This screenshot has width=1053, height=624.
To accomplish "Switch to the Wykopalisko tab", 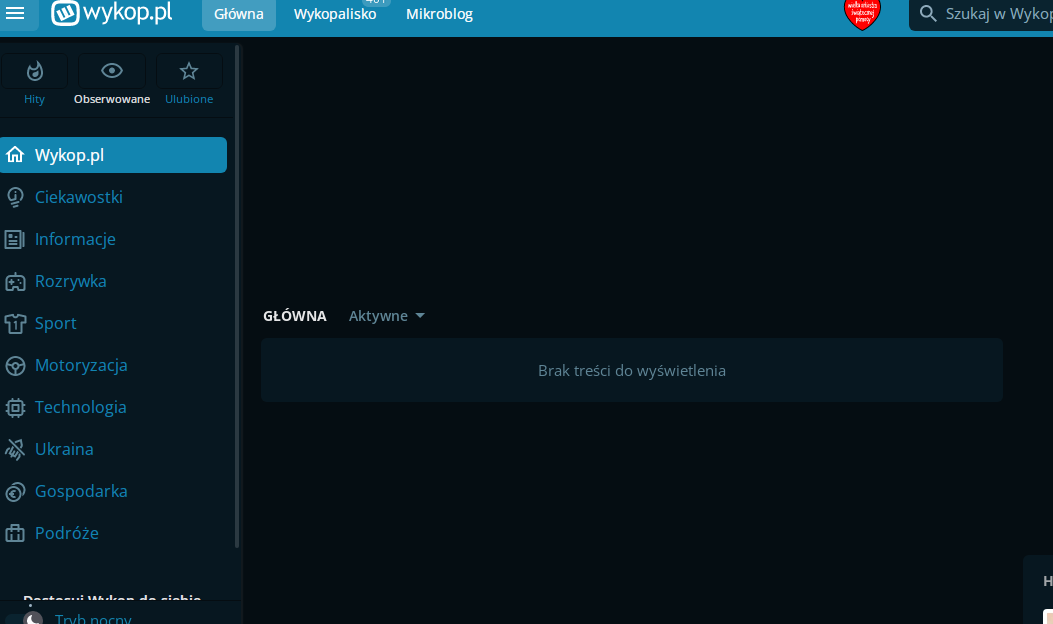I will pos(335,14).
